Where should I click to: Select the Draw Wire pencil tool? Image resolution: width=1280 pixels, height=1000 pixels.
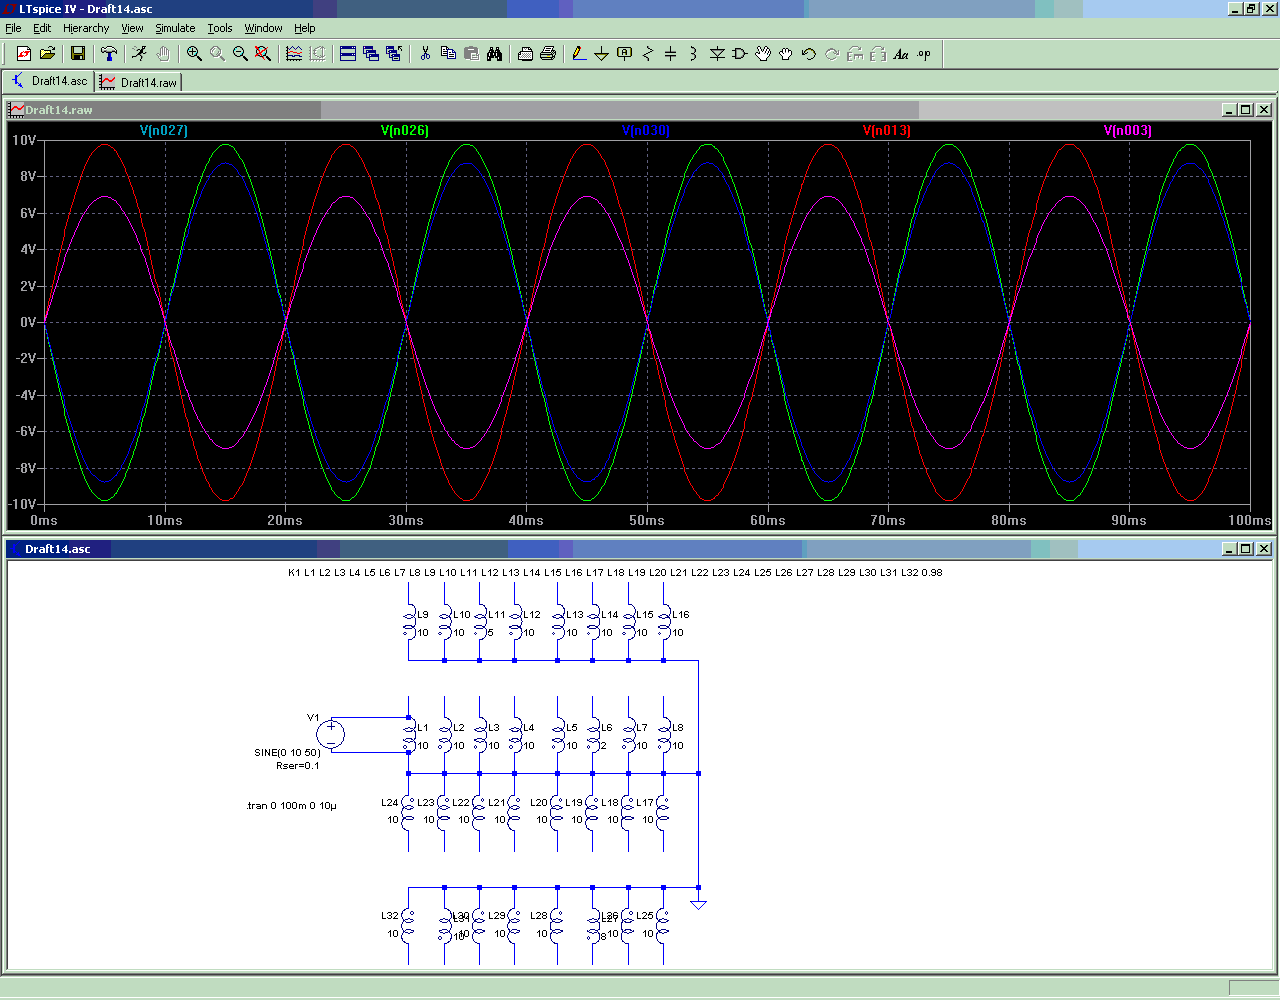tap(578, 54)
